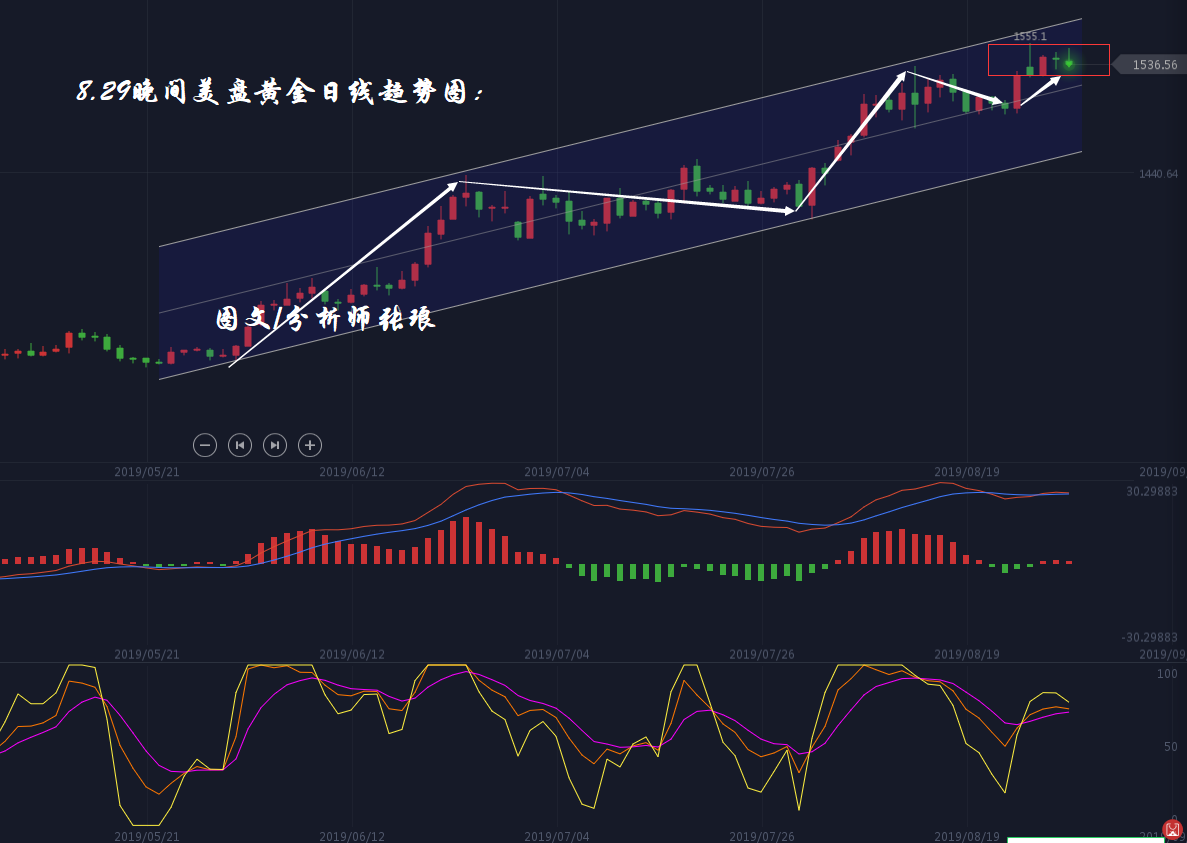Image resolution: width=1187 pixels, height=843 pixels.
Task: Click the analyst watermark text 图文/分析师张琅
Action: click(325, 319)
